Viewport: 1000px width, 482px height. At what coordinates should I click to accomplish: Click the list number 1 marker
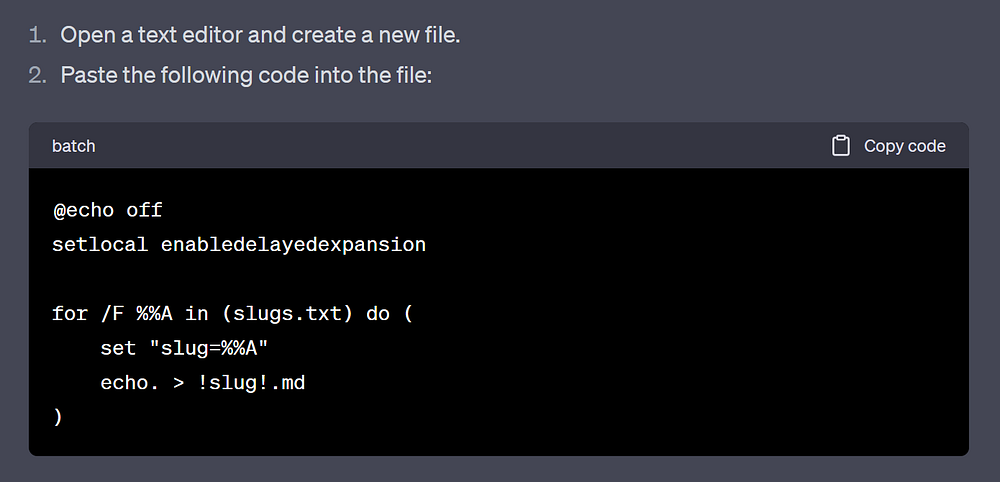tap(37, 35)
